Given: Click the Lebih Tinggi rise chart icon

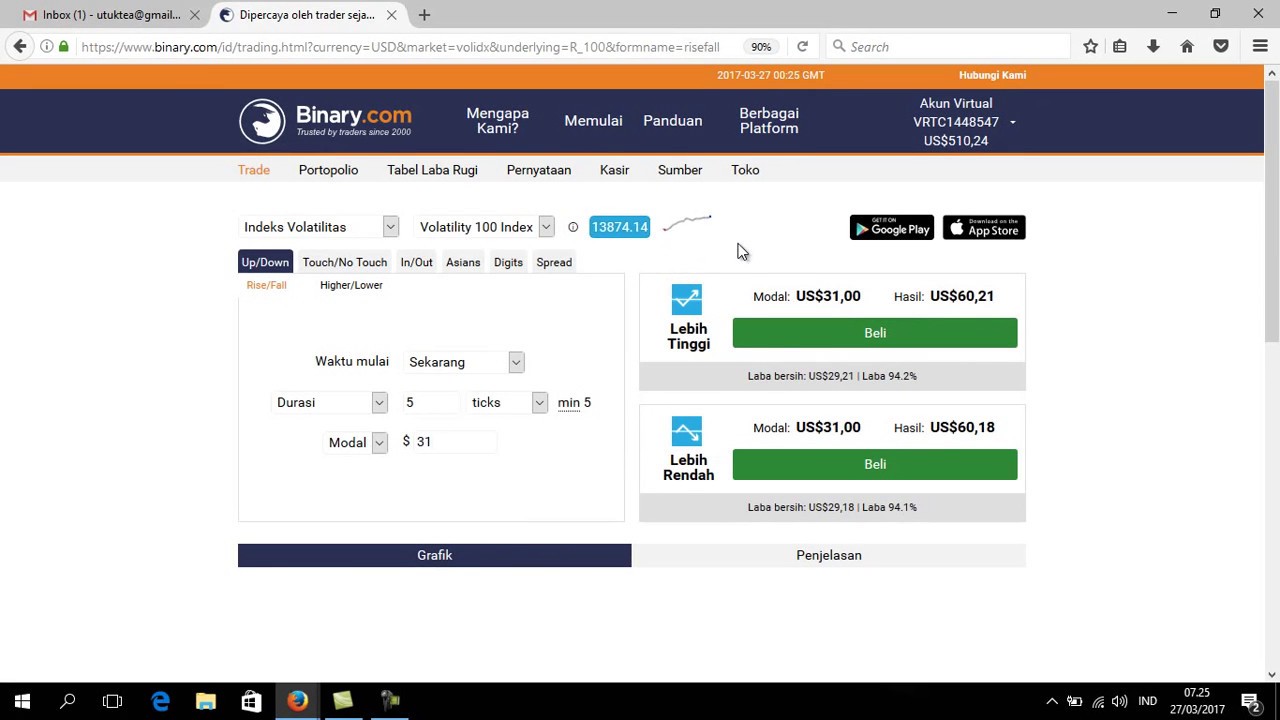Looking at the screenshot, I should pos(687,299).
